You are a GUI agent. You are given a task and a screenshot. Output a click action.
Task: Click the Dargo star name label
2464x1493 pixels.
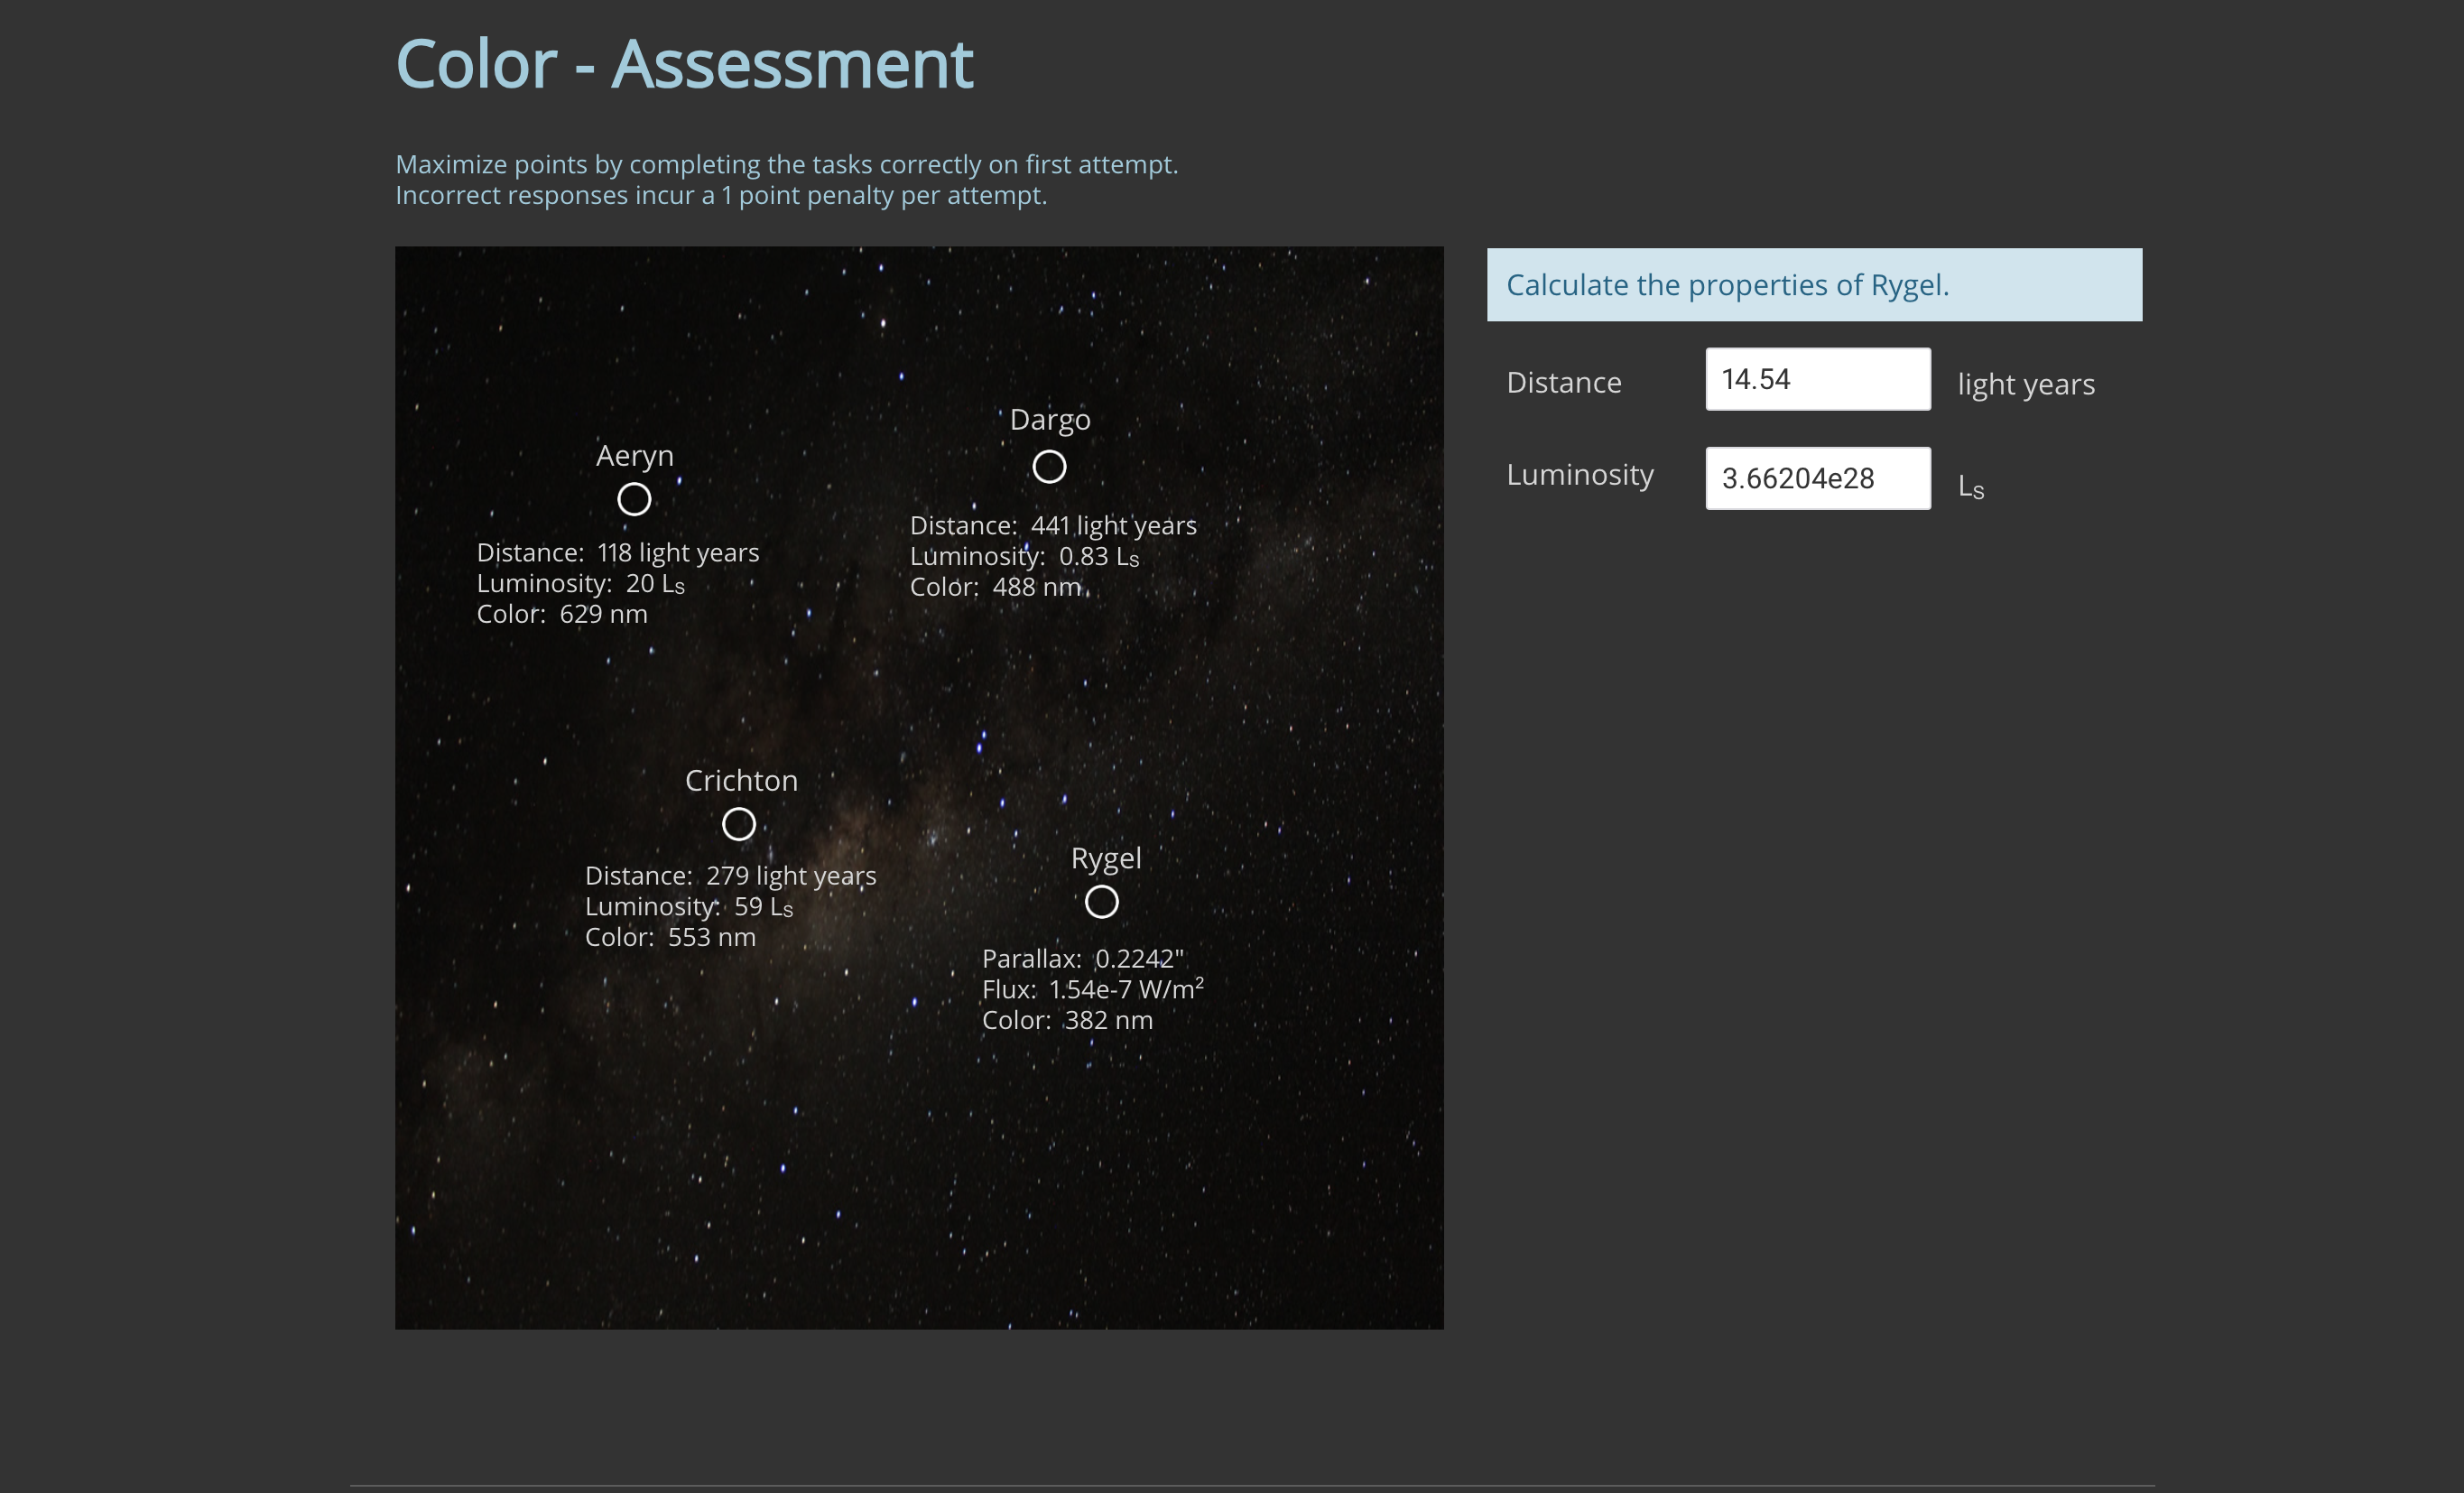1050,419
